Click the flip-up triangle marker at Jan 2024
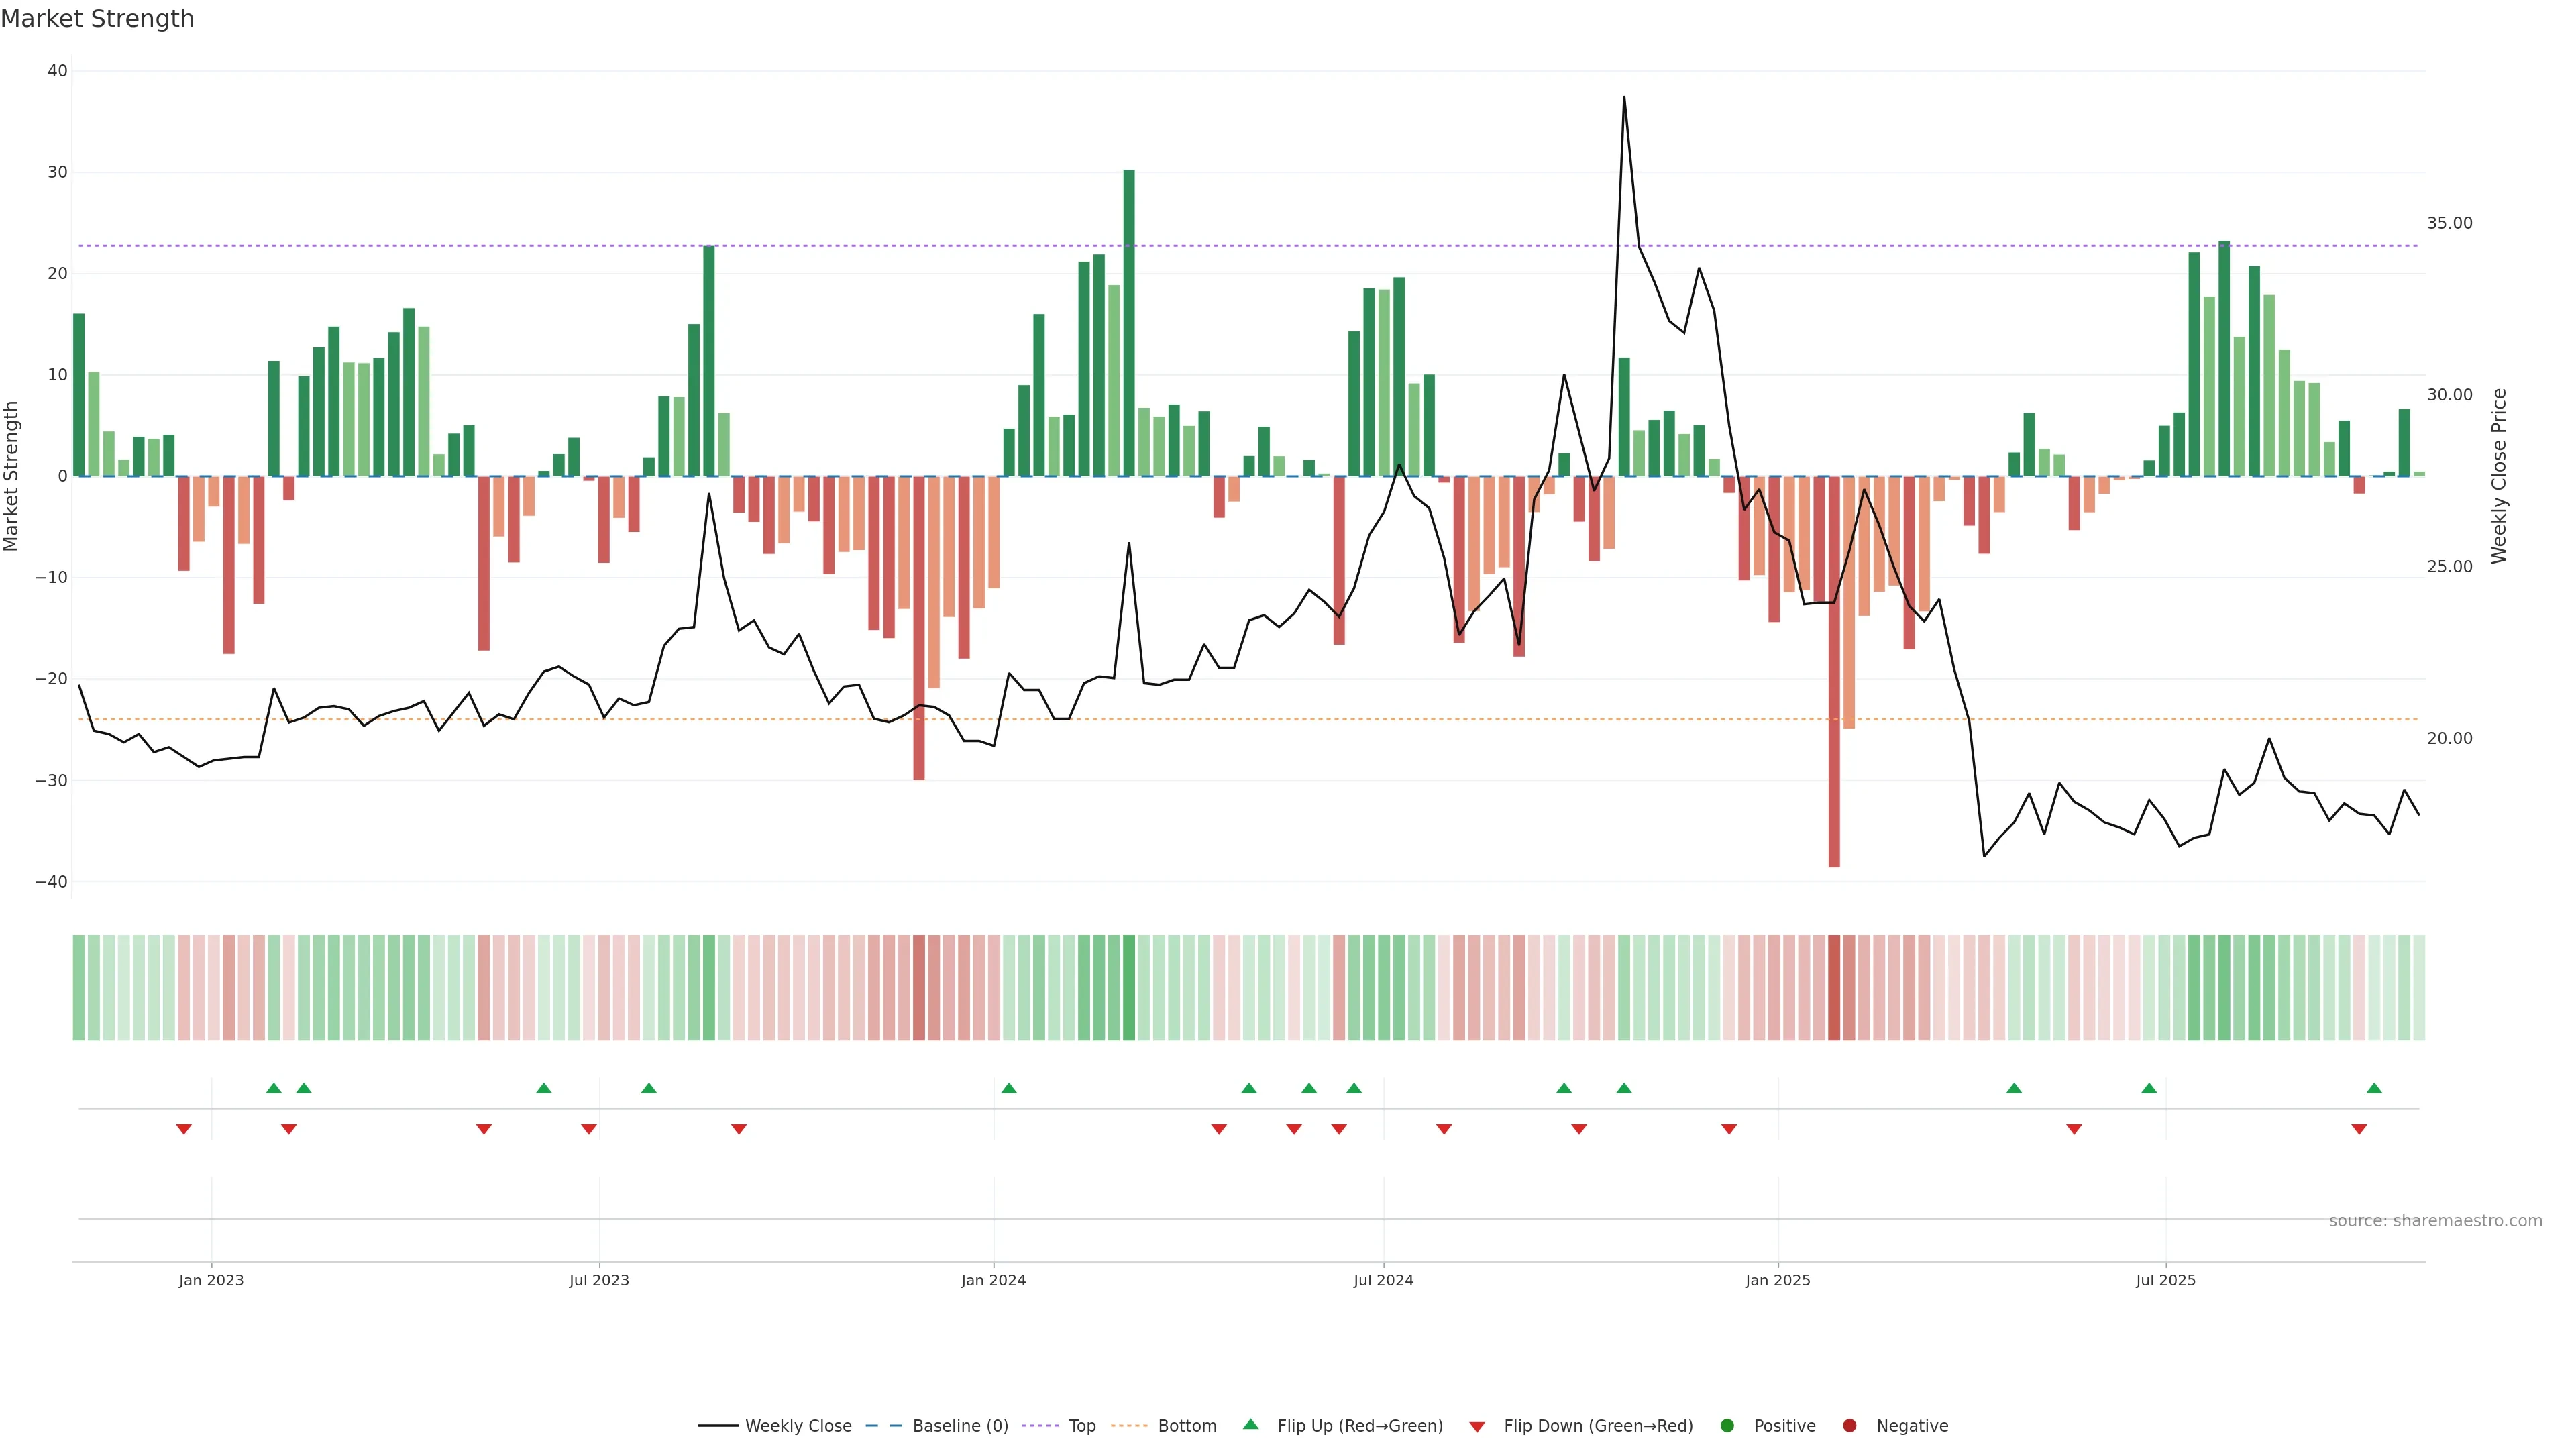Screen dimensions: 2576x1449 pos(1009,1088)
